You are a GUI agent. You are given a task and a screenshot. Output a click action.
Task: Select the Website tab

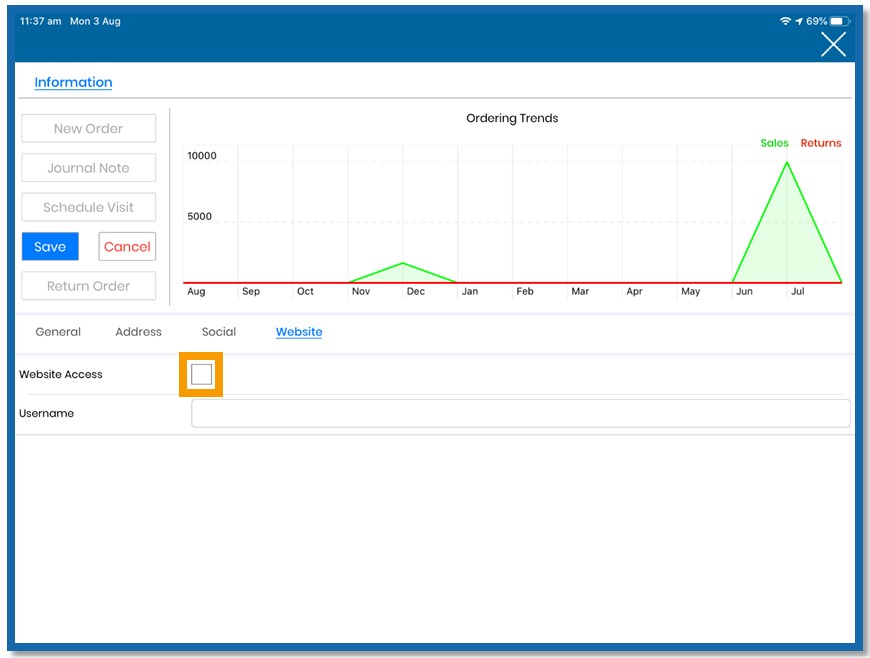(299, 332)
